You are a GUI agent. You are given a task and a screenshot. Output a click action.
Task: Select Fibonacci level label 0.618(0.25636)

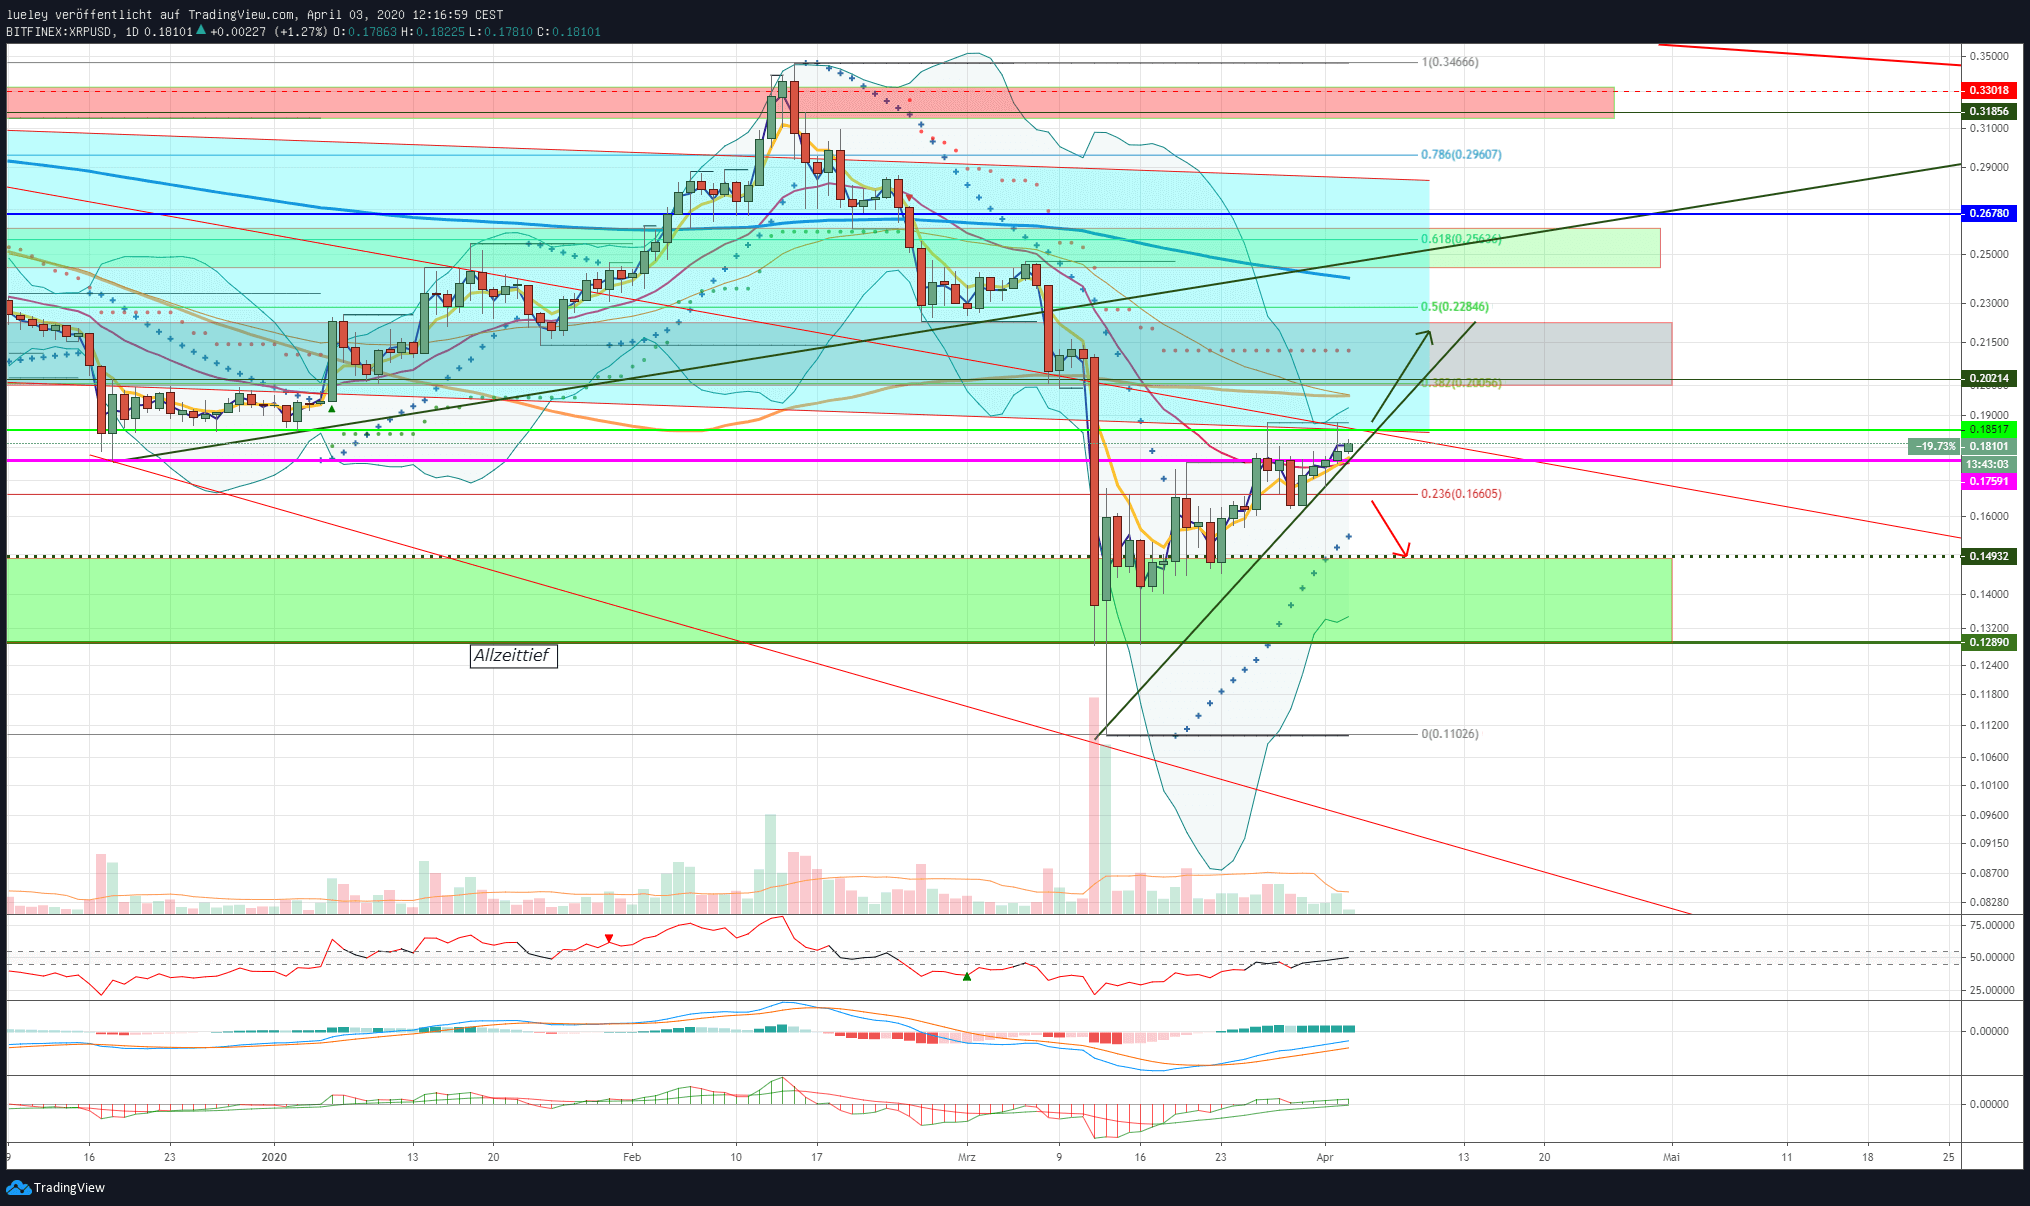(1461, 239)
